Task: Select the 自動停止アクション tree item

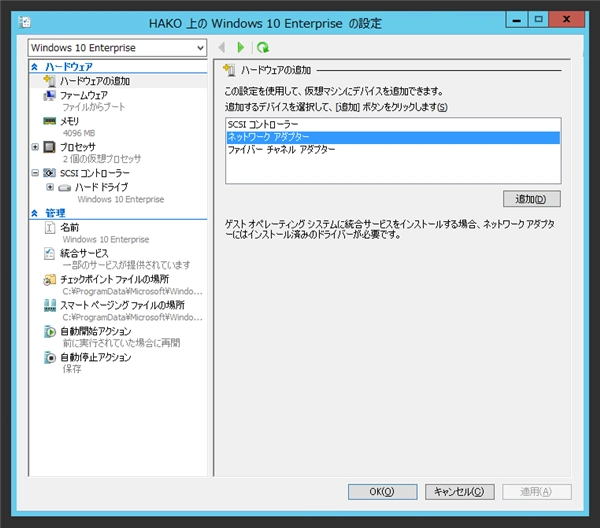Action: pyautogui.click(x=96, y=357)
